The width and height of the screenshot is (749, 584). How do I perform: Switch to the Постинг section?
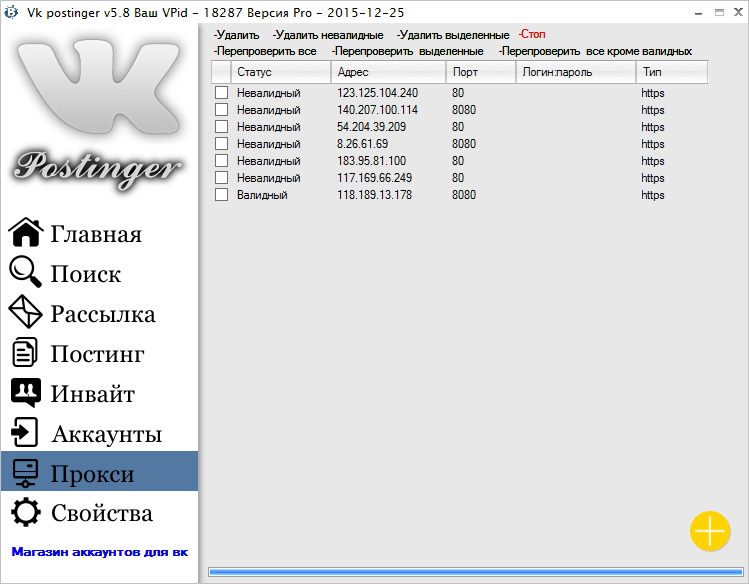tap(97, 354)
